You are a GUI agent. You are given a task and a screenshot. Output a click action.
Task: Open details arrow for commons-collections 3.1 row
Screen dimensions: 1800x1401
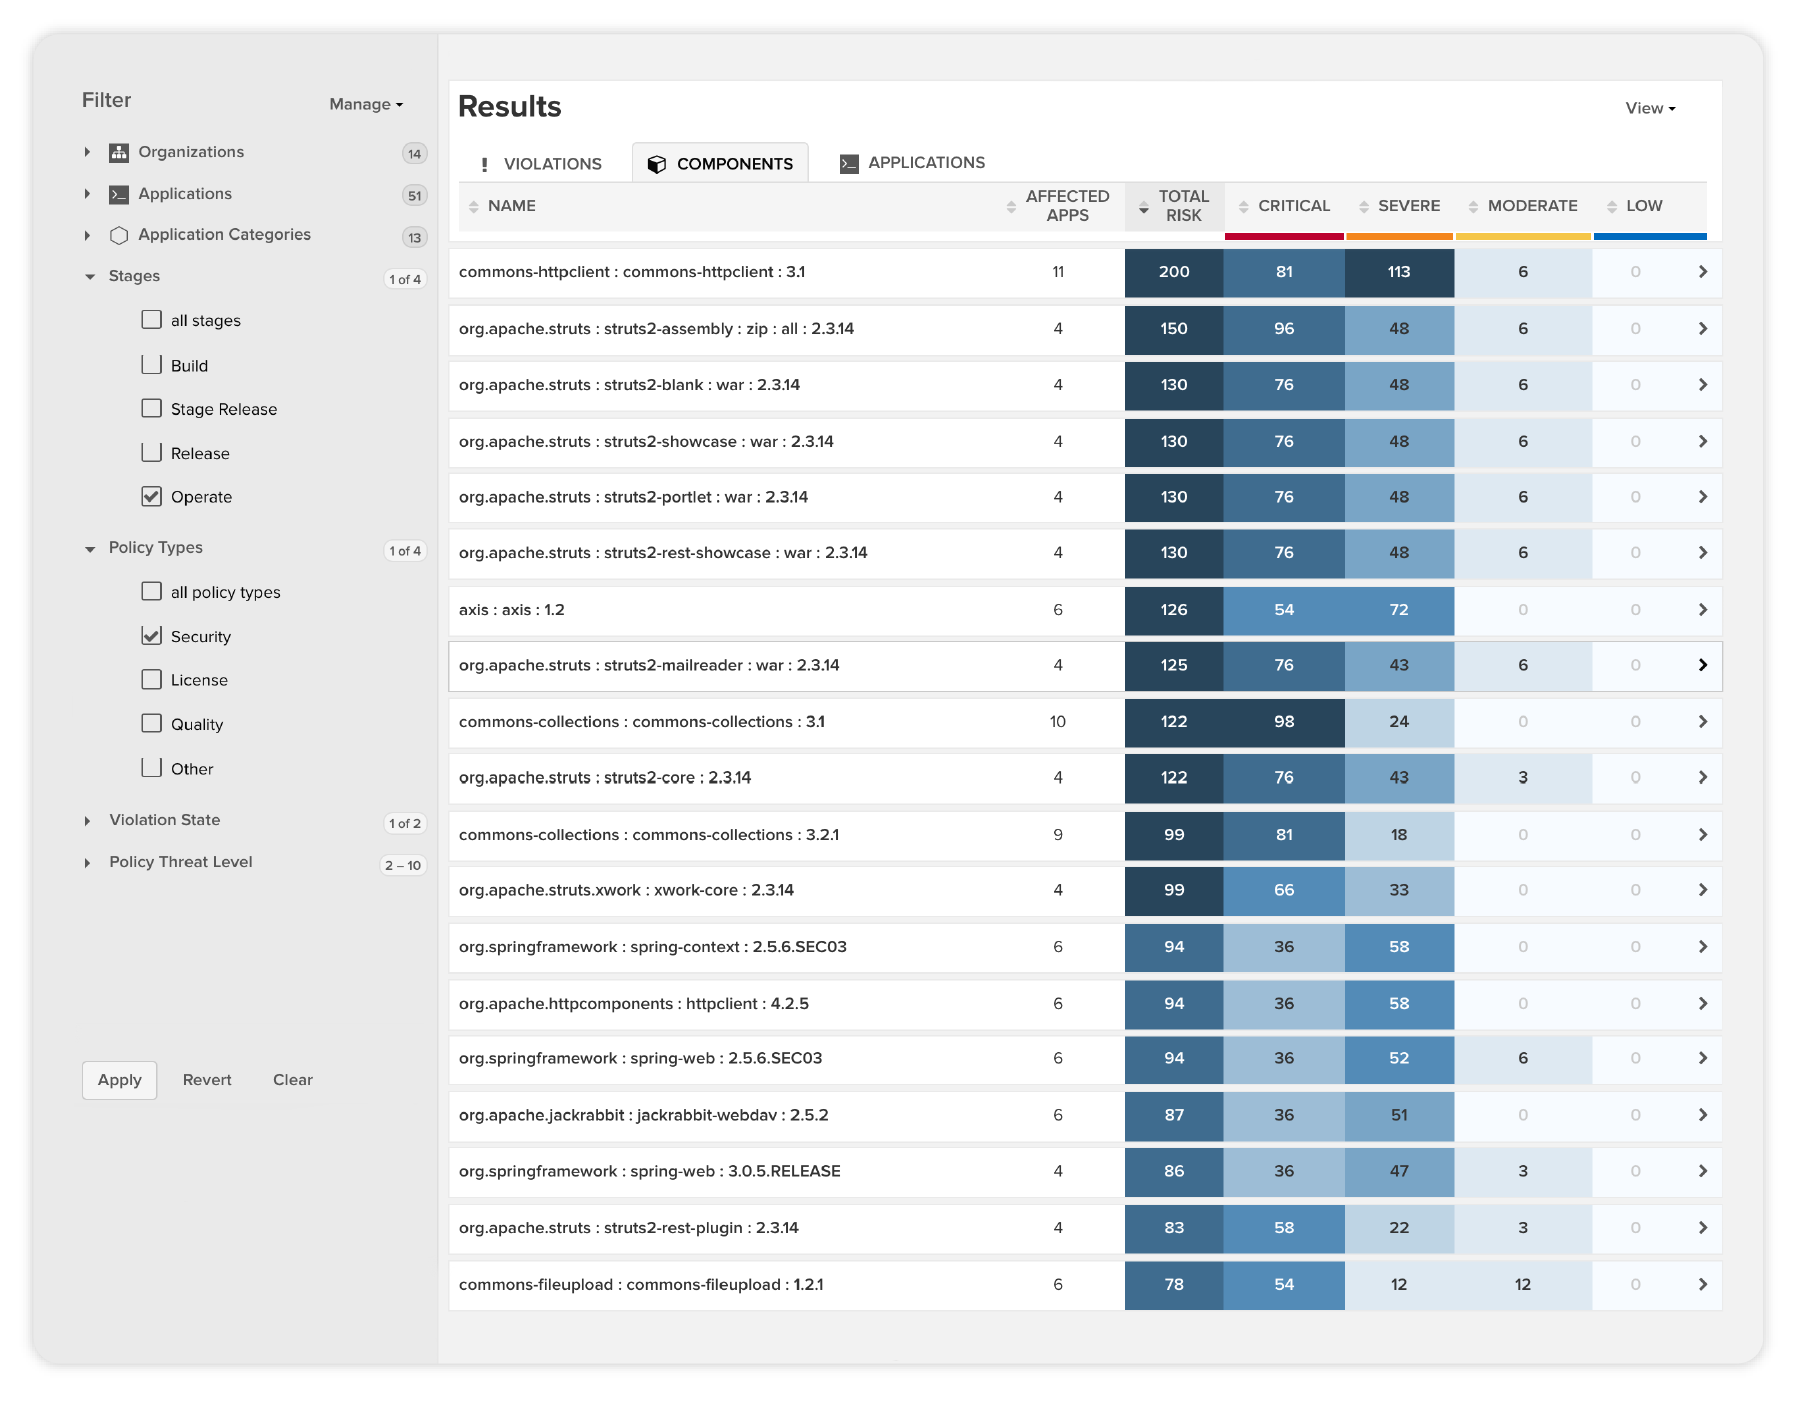pyautogui.click(x=1703, y=722)
